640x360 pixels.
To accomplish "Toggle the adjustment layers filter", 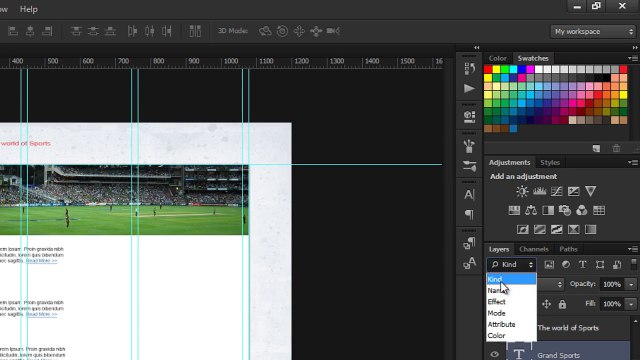I will coord(566,264).
